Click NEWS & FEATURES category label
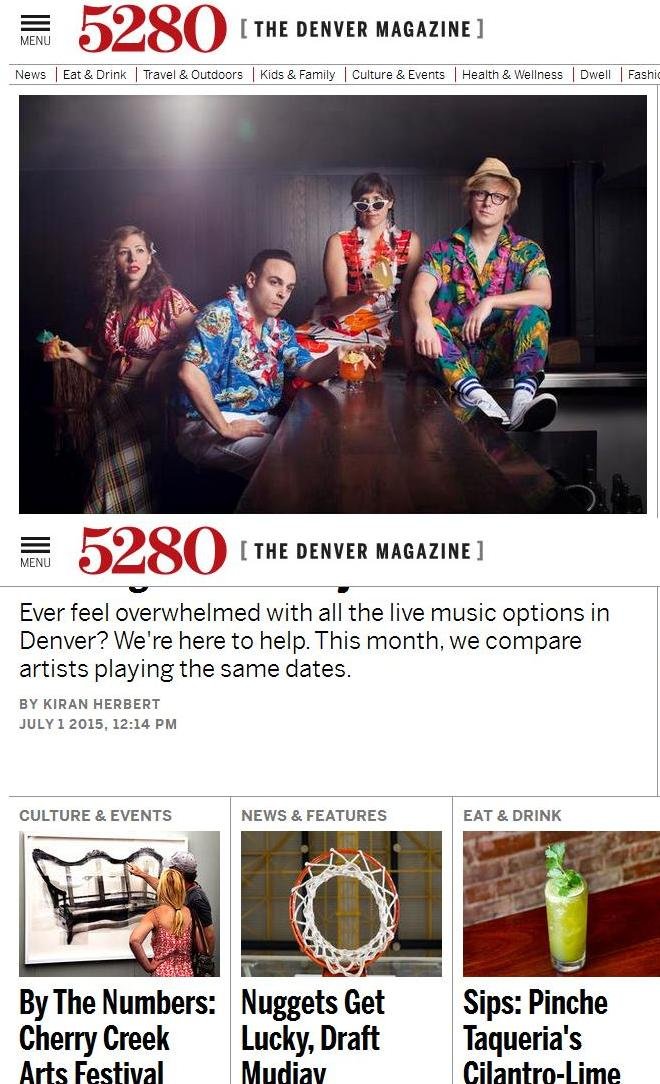 point(314,816)
